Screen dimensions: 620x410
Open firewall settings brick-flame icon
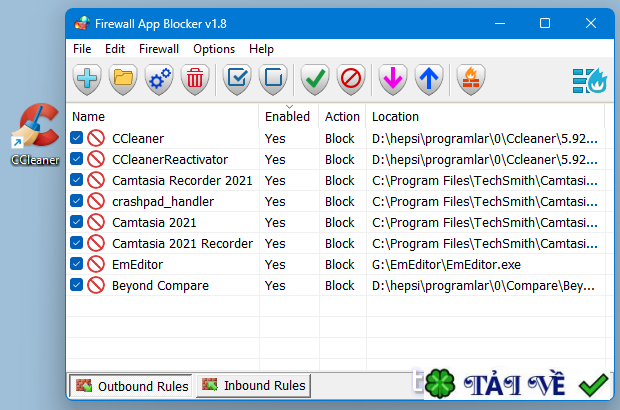pos(471,79)
